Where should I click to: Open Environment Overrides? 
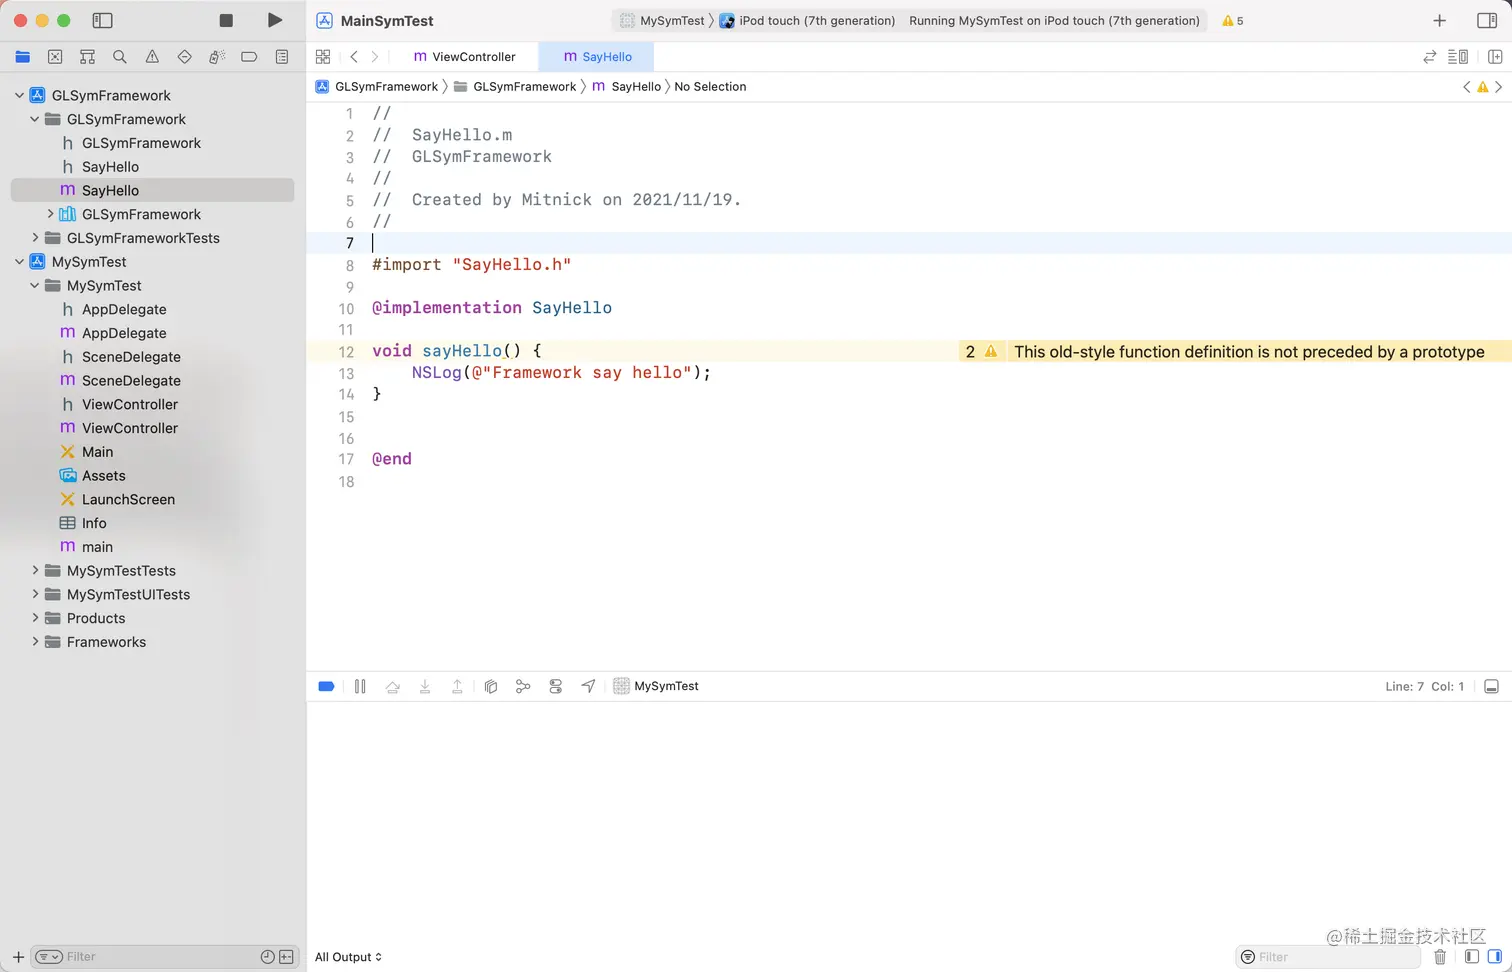556,686
